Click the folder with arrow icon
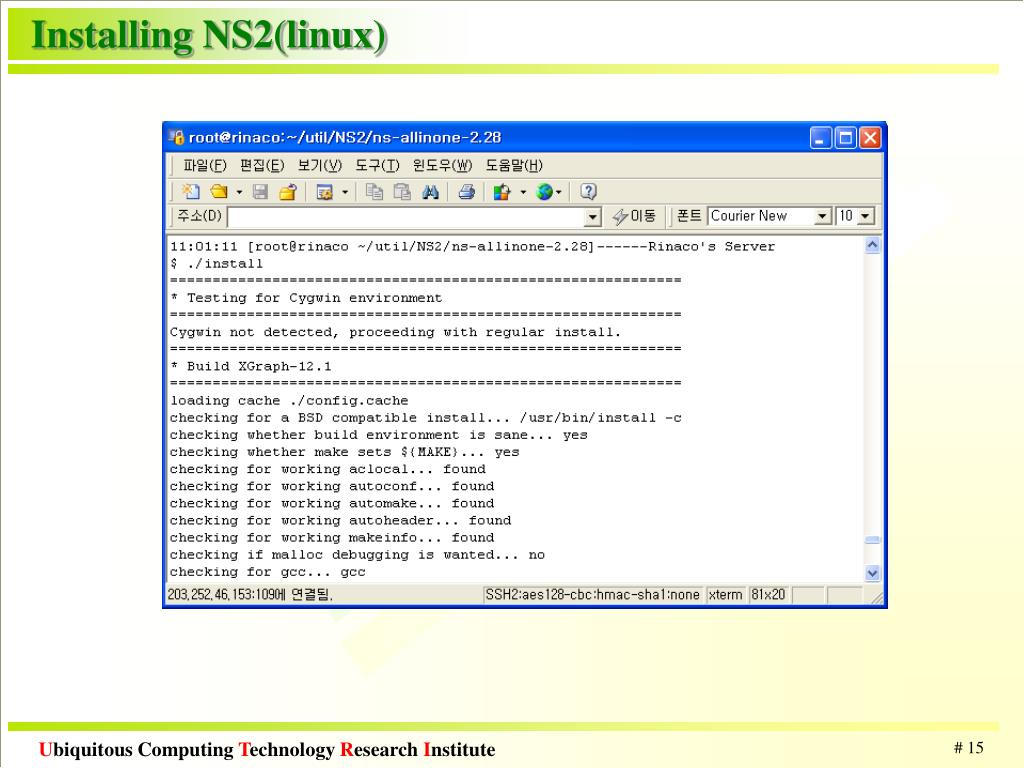1024x768 pixels. point(288,191)
